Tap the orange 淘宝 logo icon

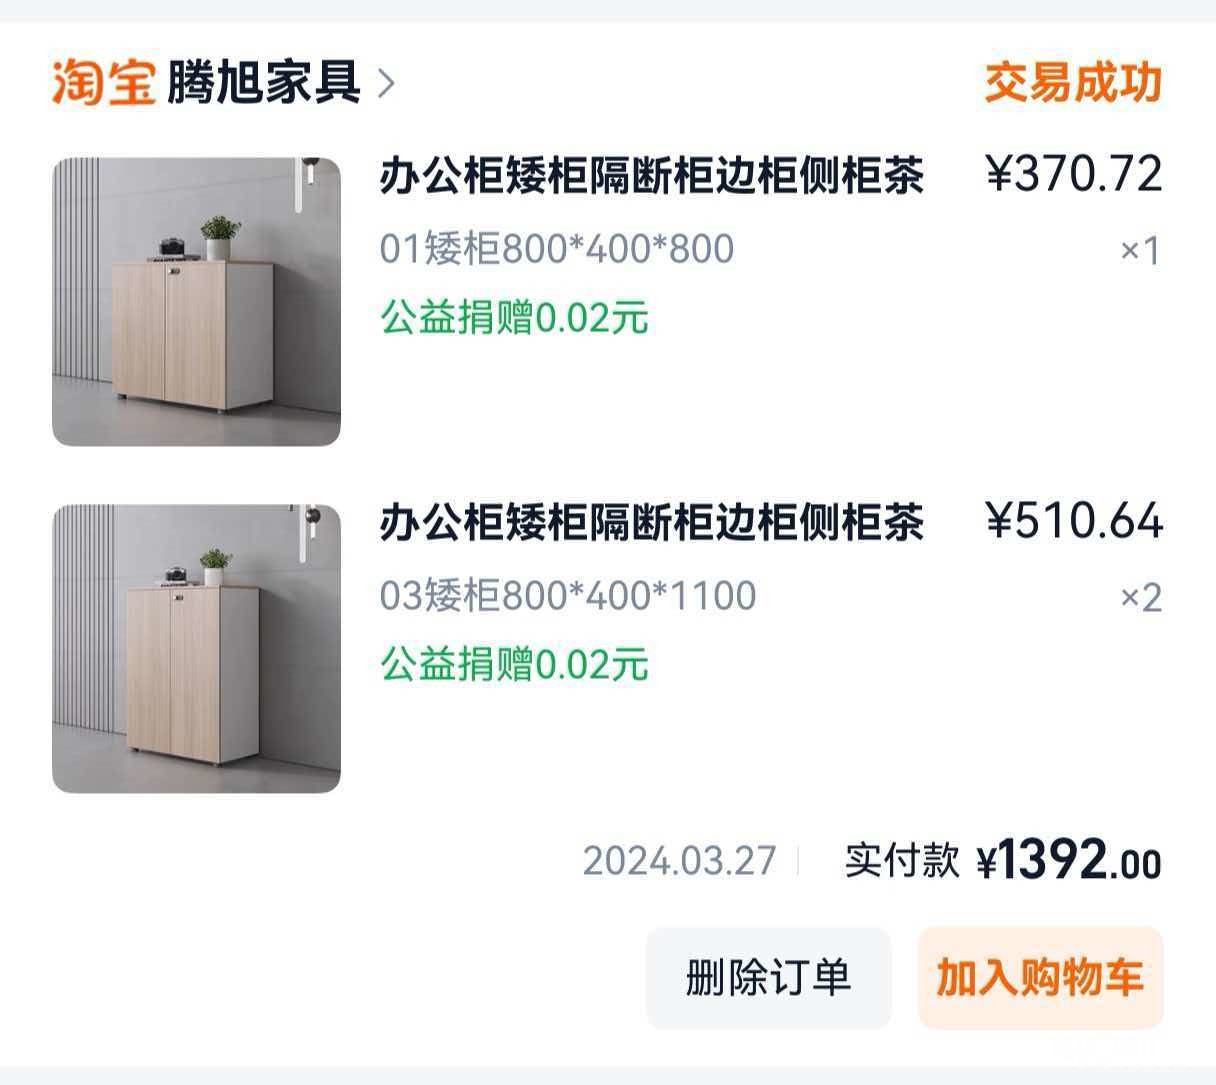[x=103, y=82]
